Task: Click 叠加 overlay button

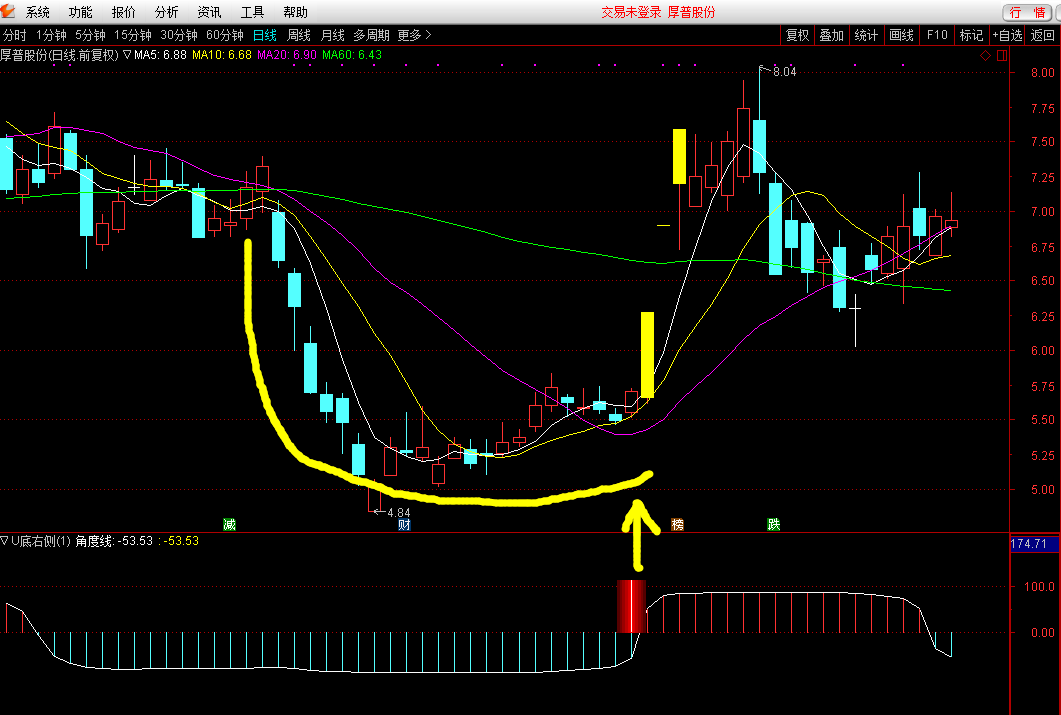Action: point(832,35)
